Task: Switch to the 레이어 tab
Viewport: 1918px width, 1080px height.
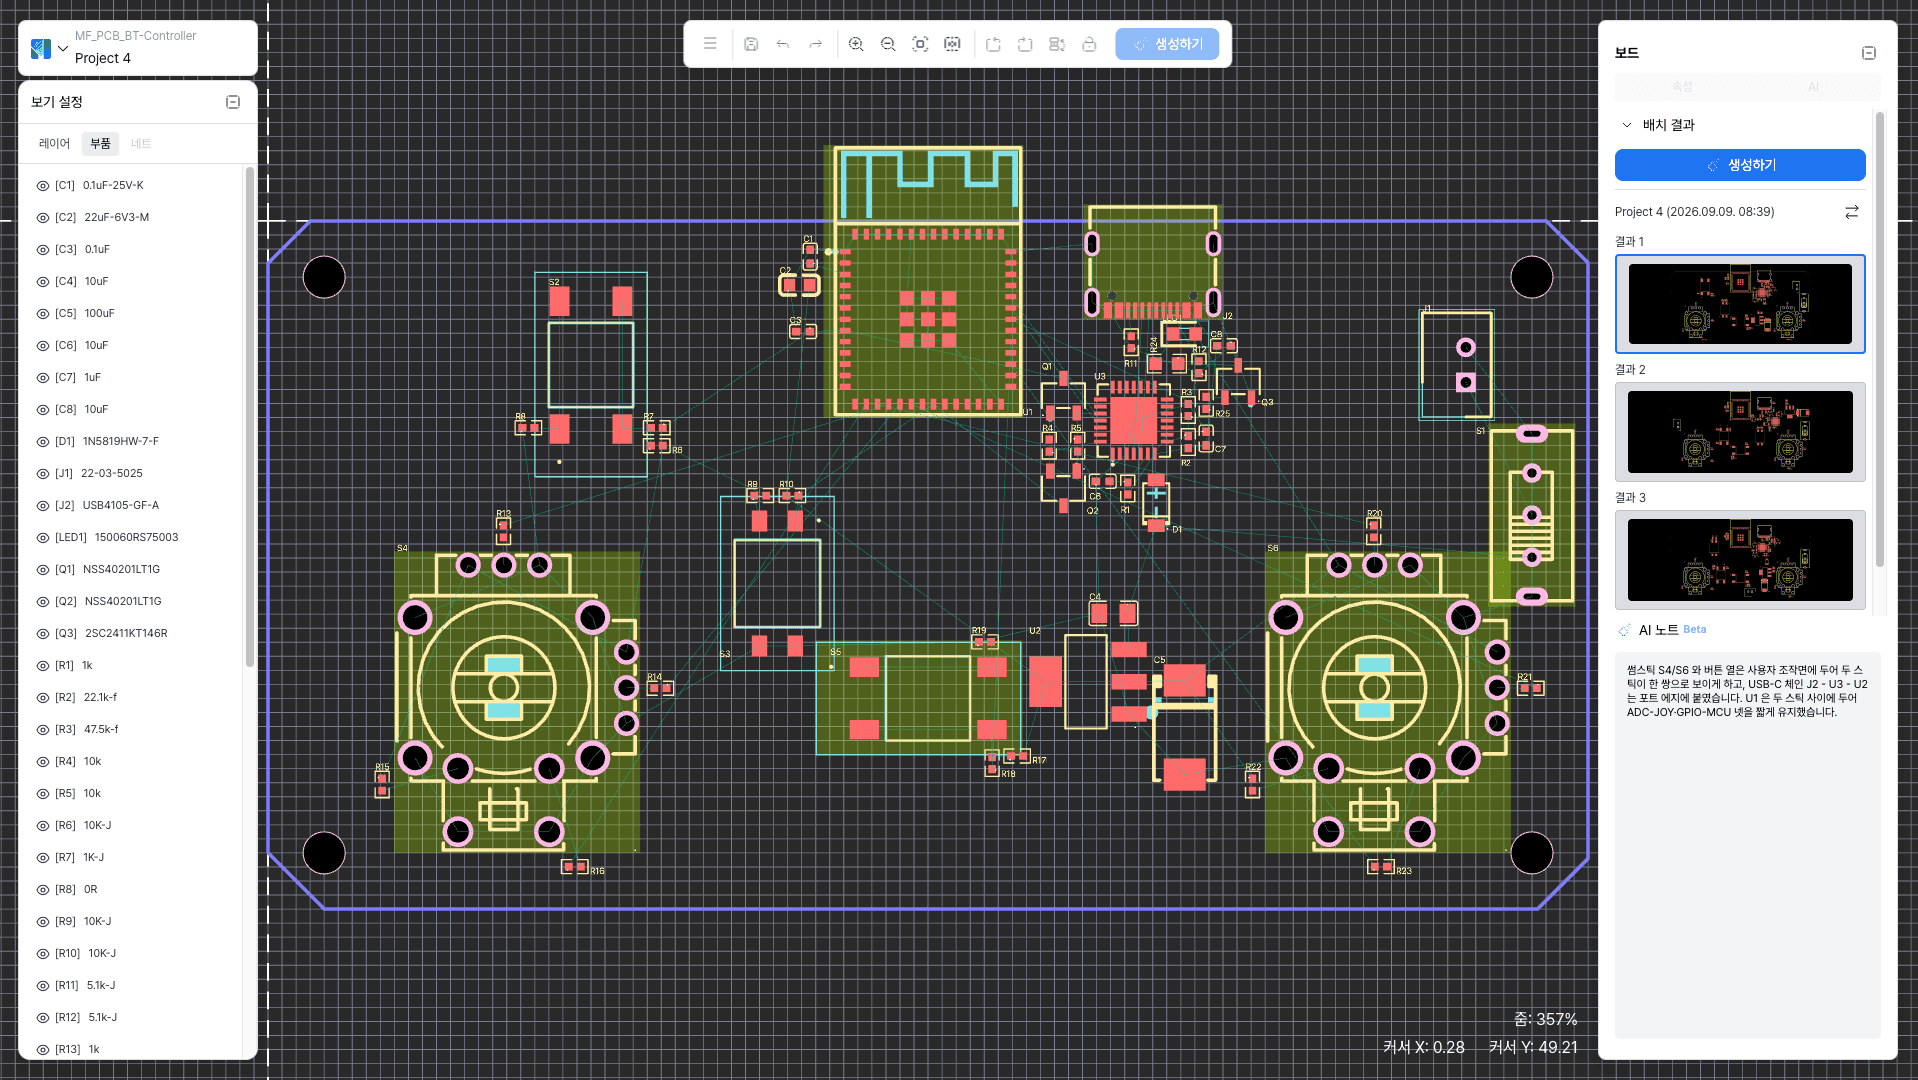Action: [54, 144]
